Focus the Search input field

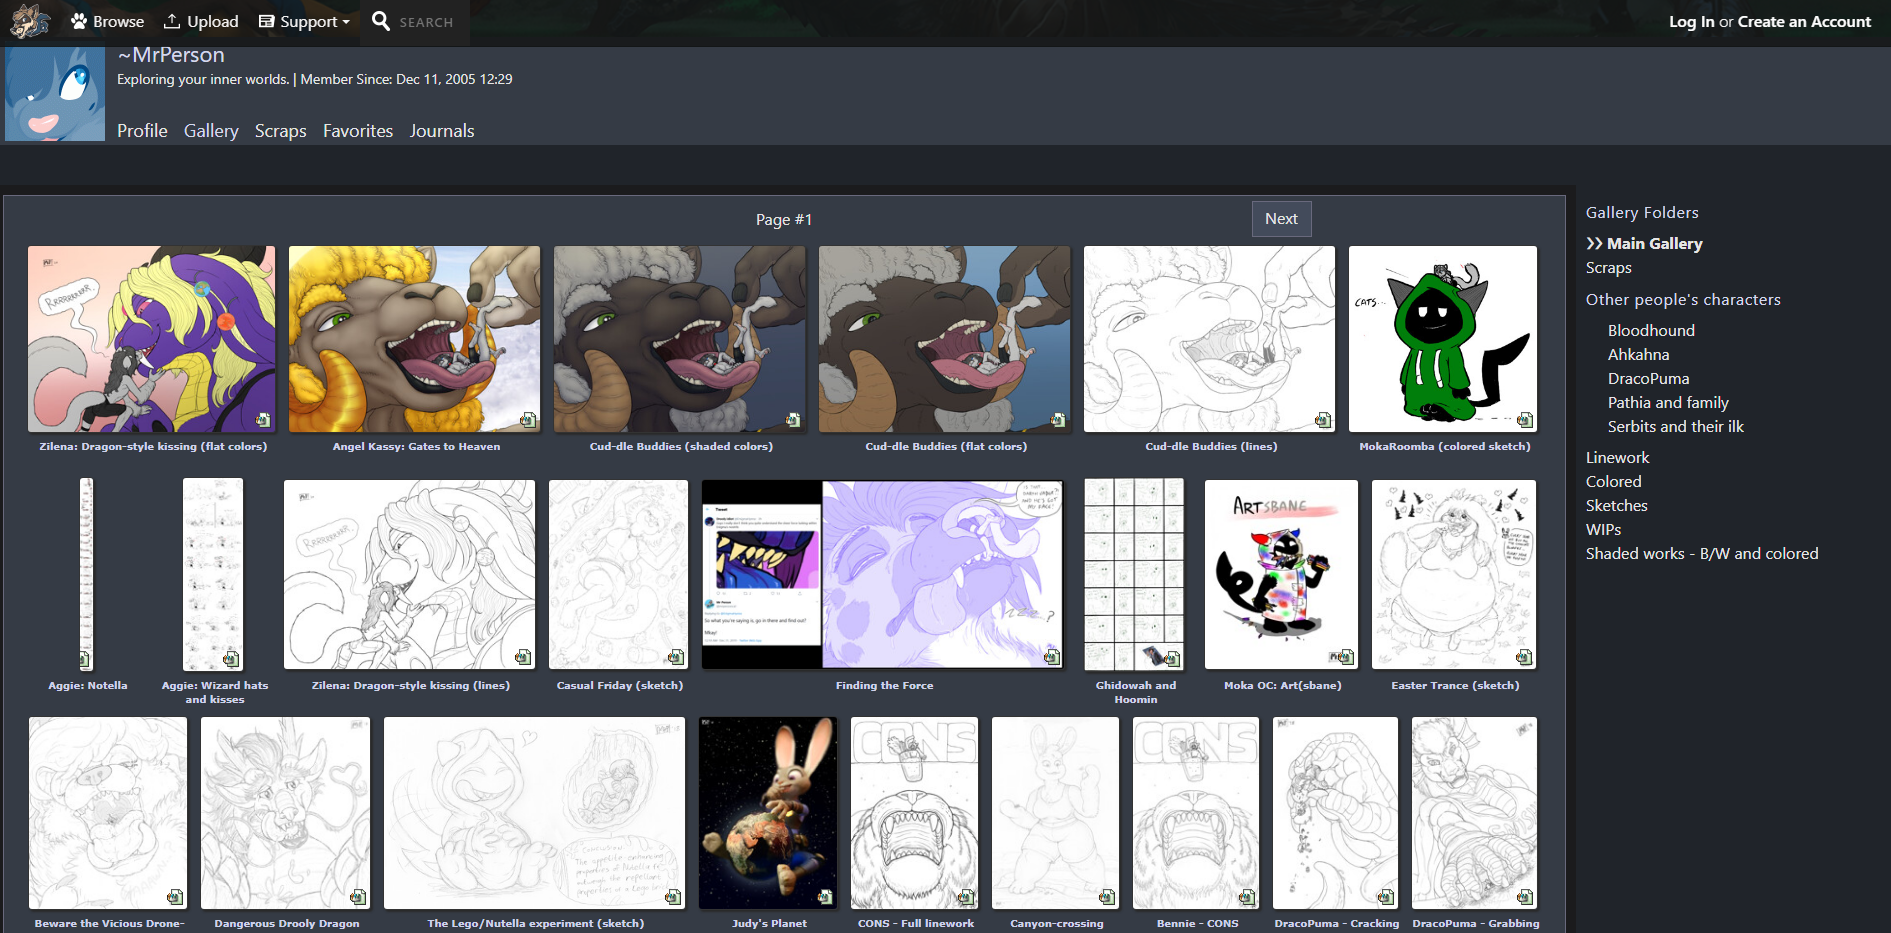[426, 22]
